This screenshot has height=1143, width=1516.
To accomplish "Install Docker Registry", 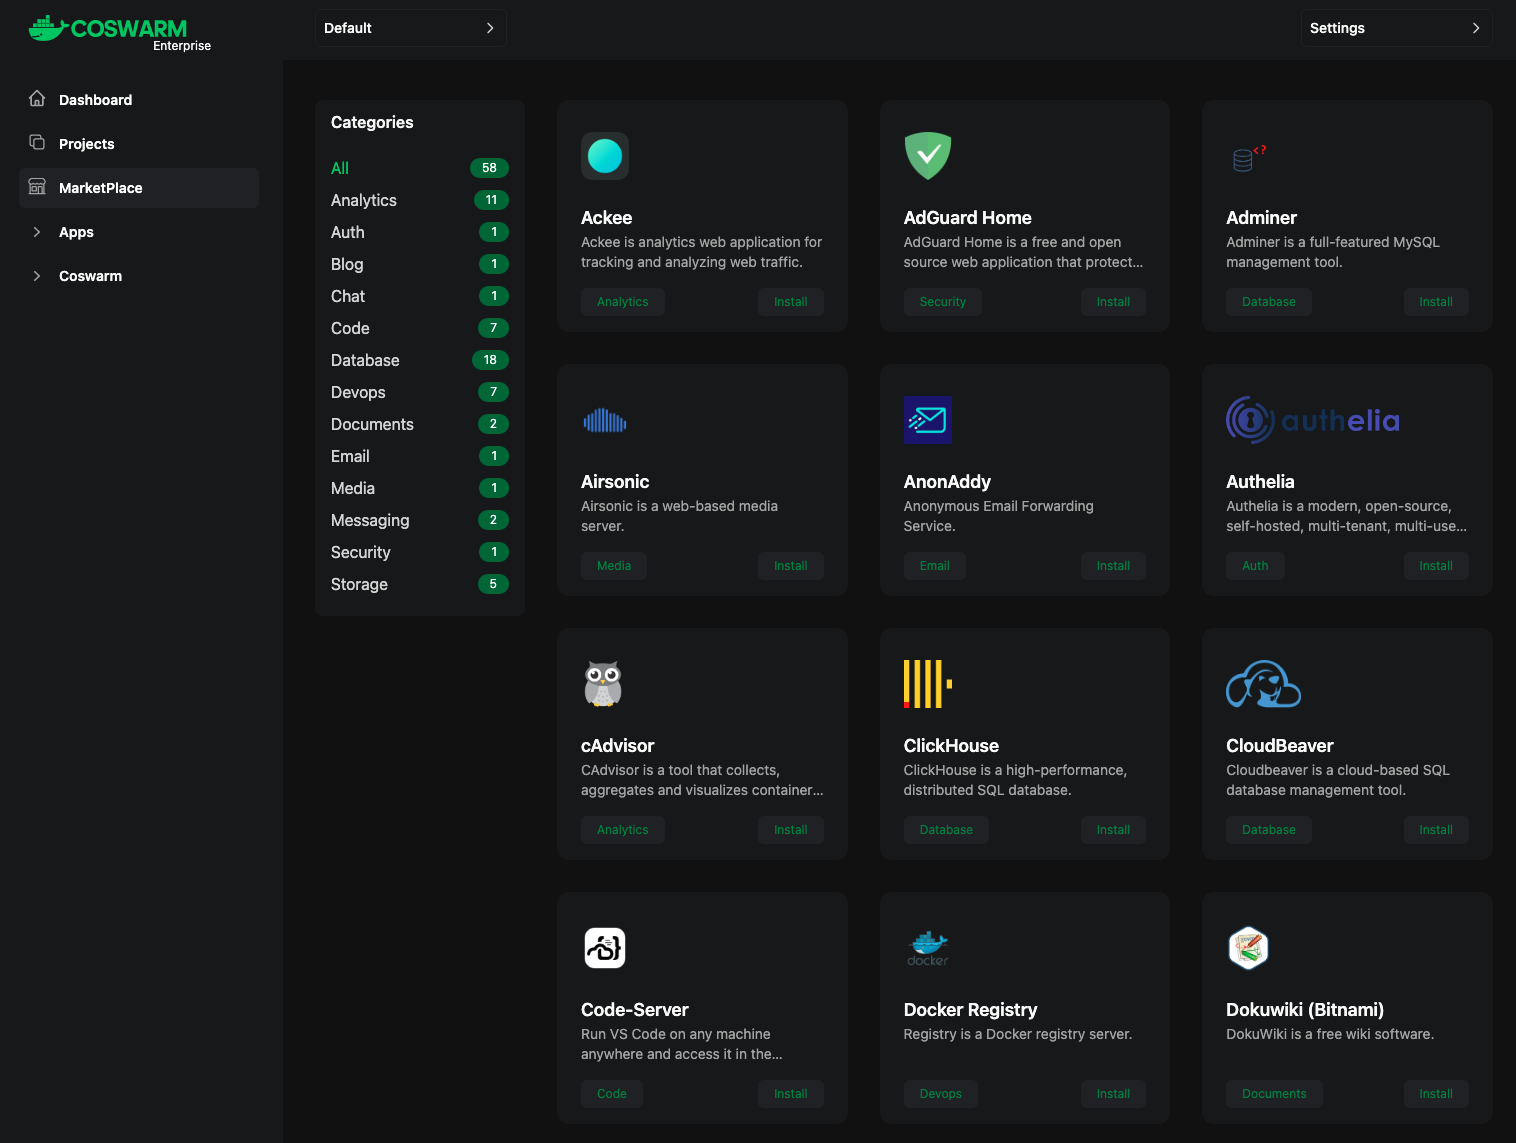I will click(1113, 1094).
